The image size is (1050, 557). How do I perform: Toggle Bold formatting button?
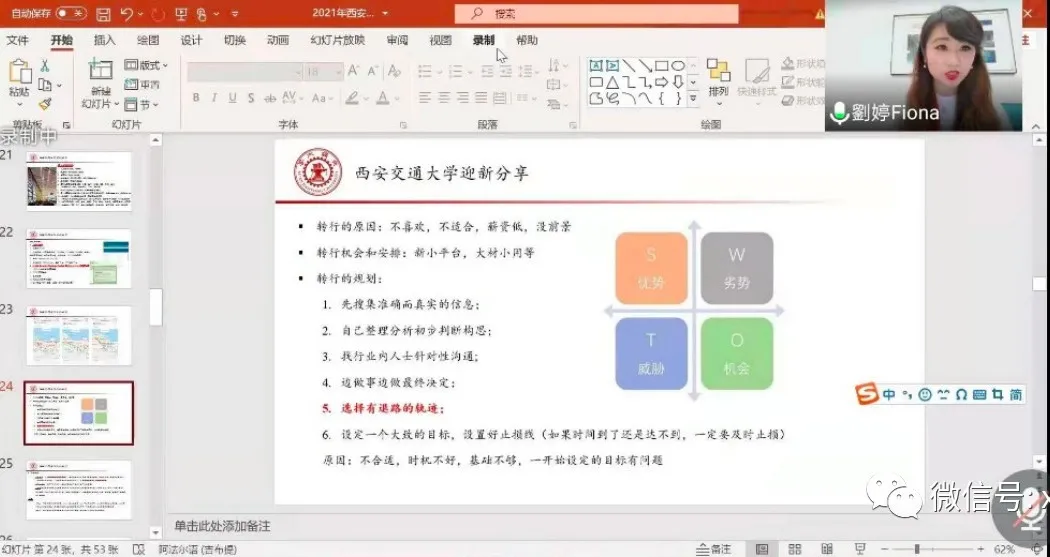[196, 98]
